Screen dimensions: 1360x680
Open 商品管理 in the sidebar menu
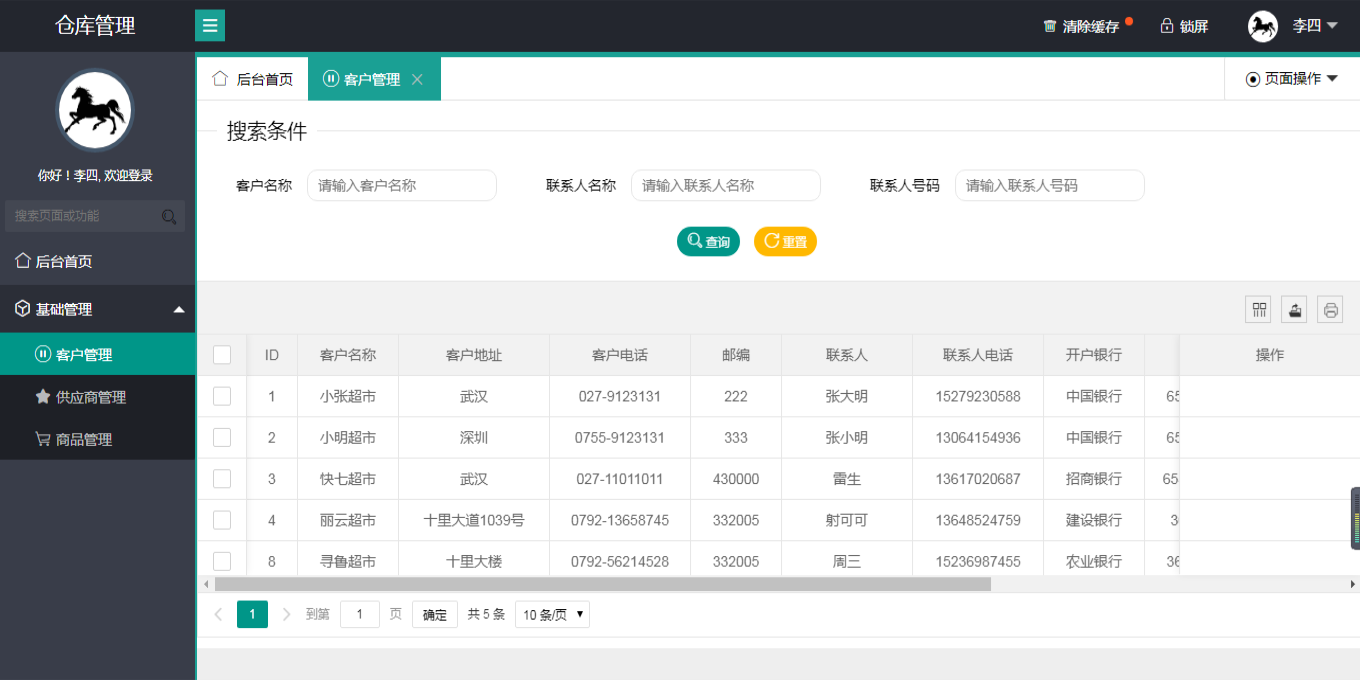[x=97, y=439]
